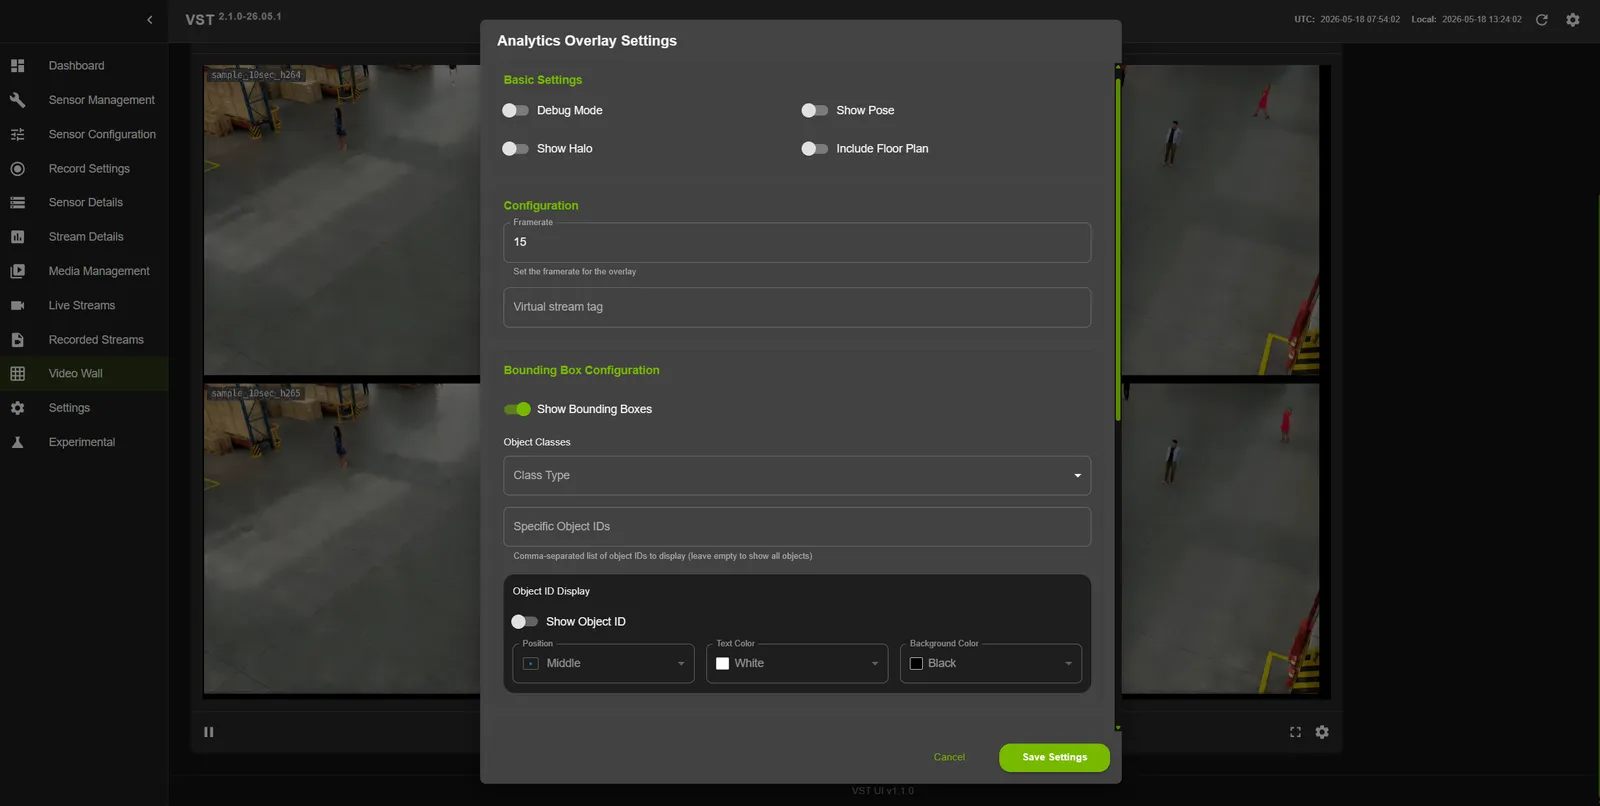The height and width of the screenshot is (806, 1600).
Task: Enable the Show Object ID toggle
Action: point(525,622)
